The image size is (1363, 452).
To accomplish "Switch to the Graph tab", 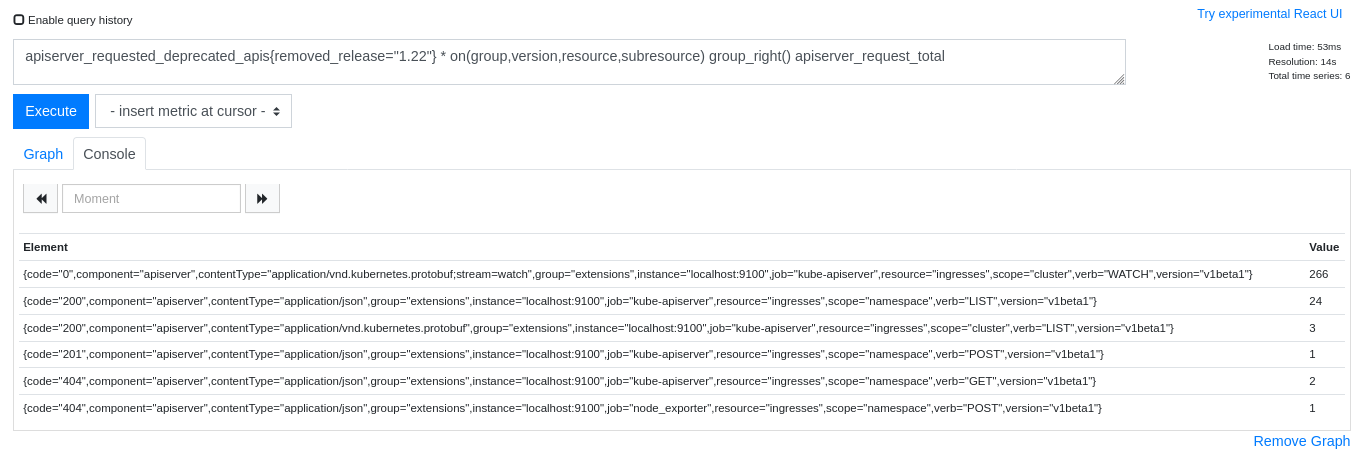I will [43, 154].
